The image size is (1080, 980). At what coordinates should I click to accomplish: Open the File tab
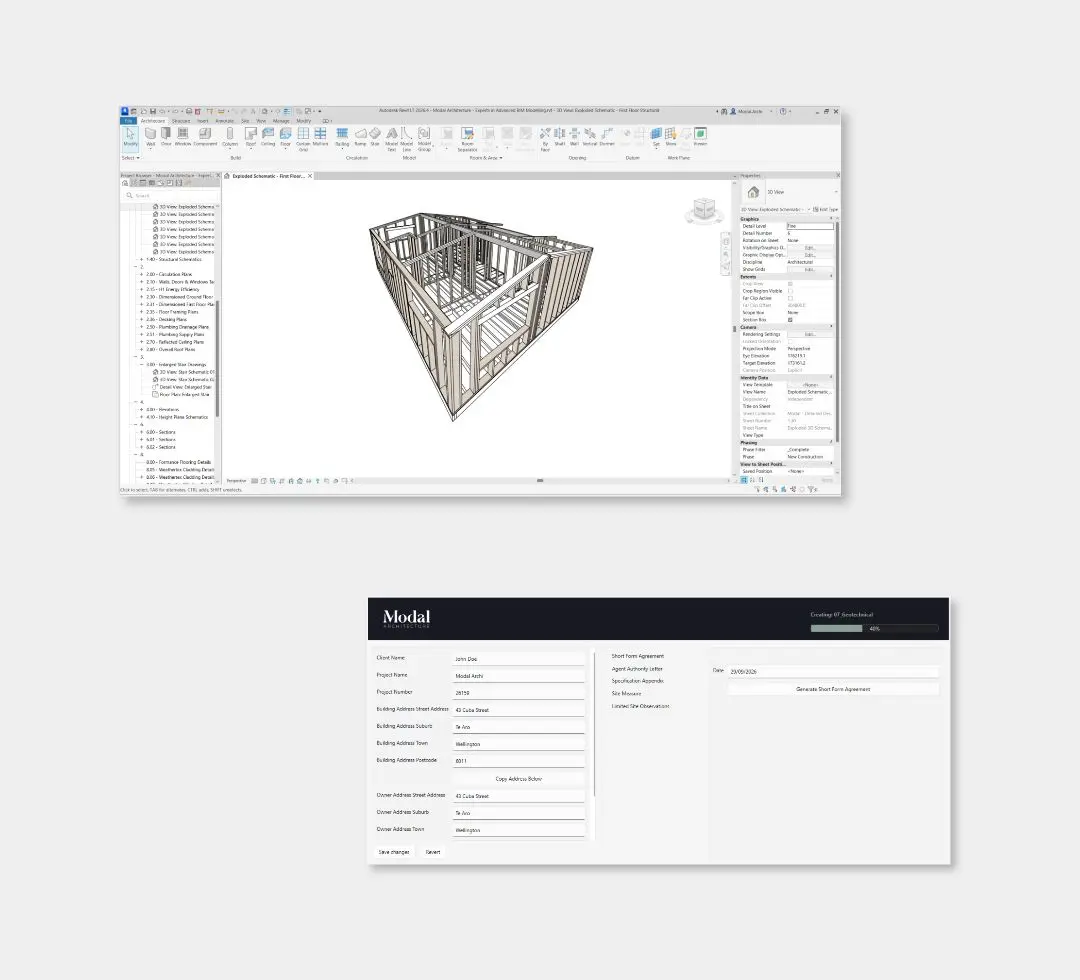click(x=128, y=121)
